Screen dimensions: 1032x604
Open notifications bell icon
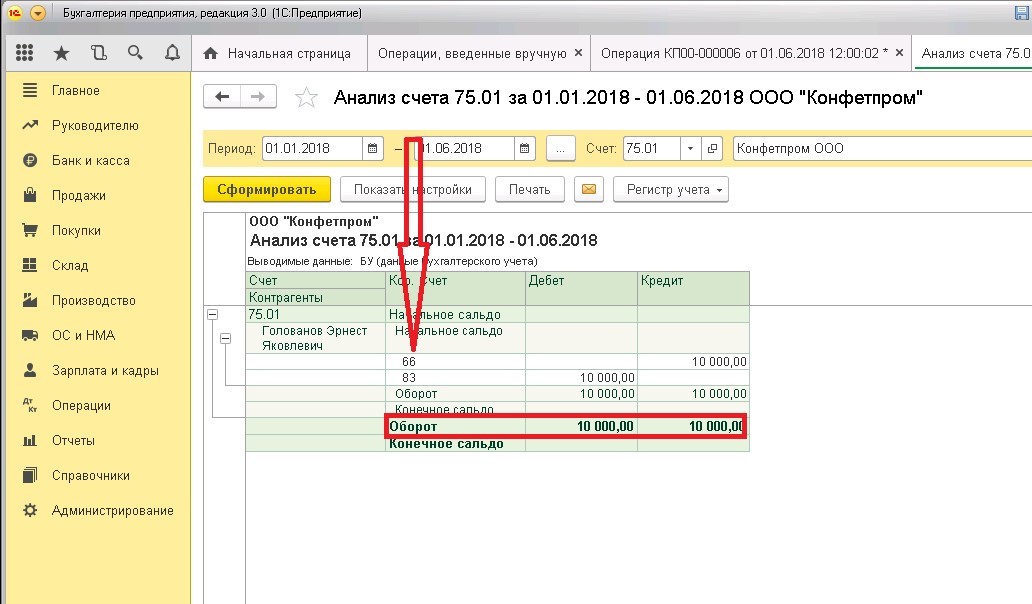(172, 53)
